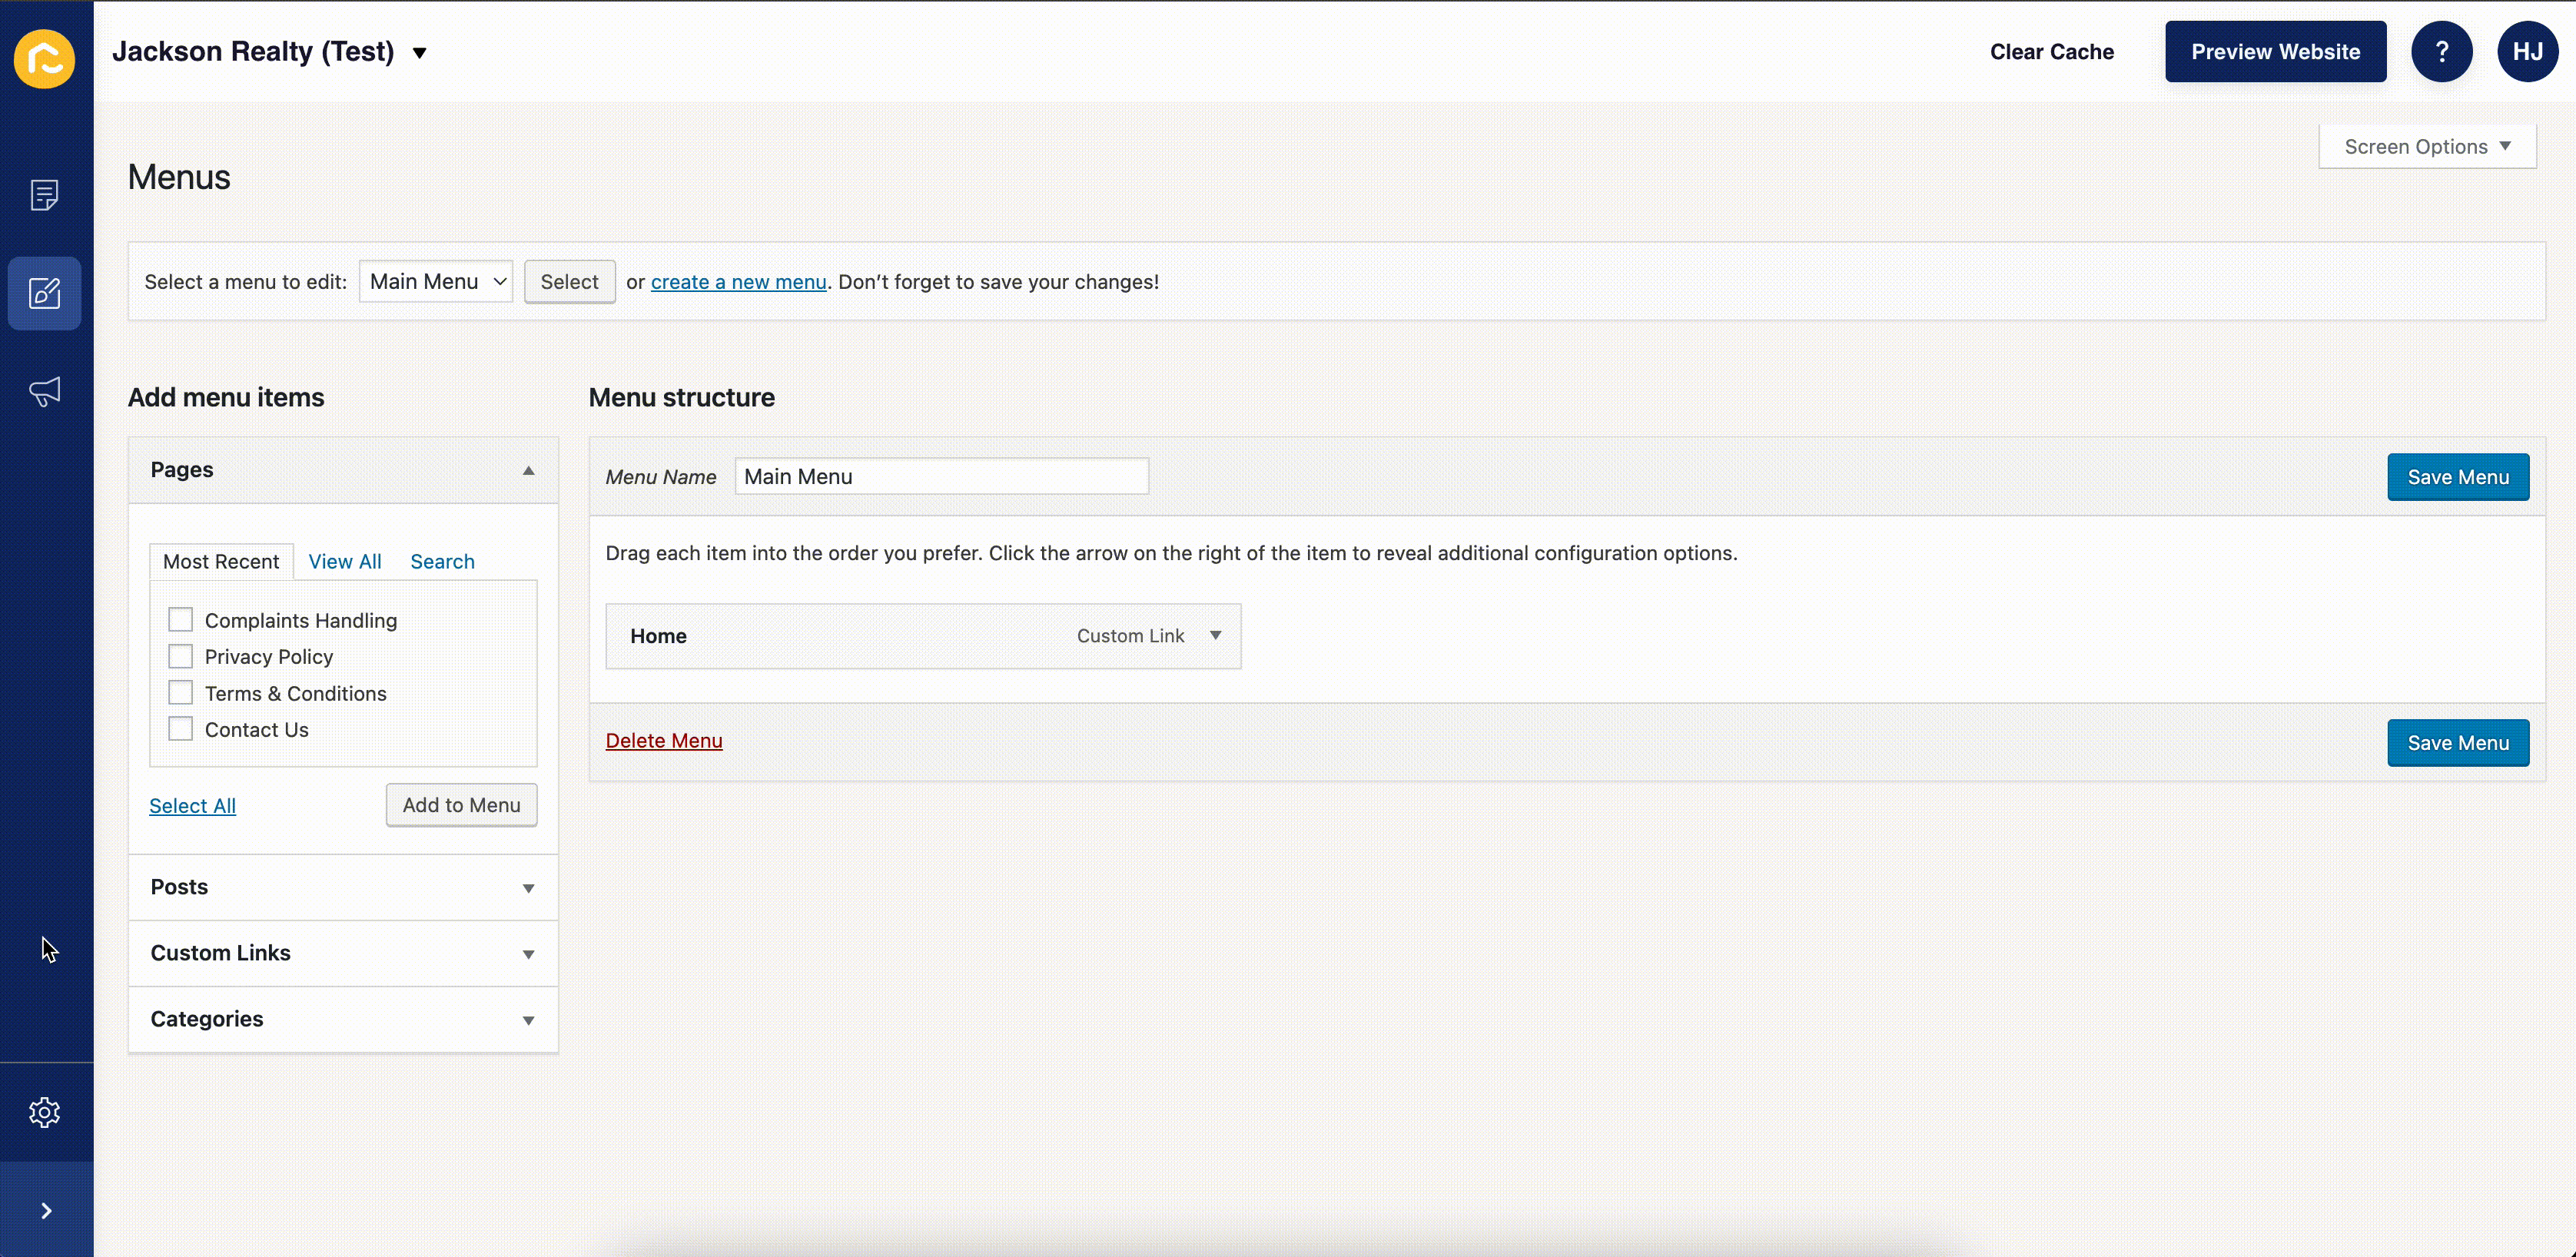Check the Complaints Handling checkbox
This screenshot has height=1257, width=2576.
(x=180, y=619)
